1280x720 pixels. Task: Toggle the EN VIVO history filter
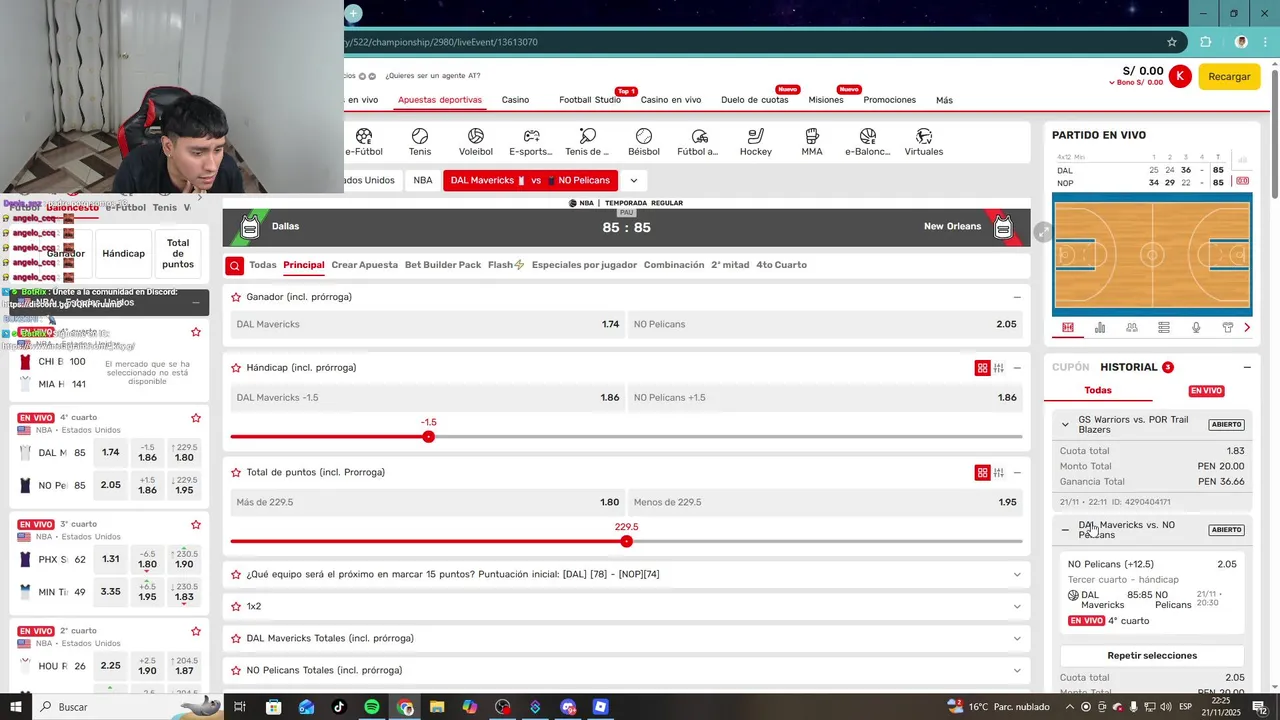1206,391
